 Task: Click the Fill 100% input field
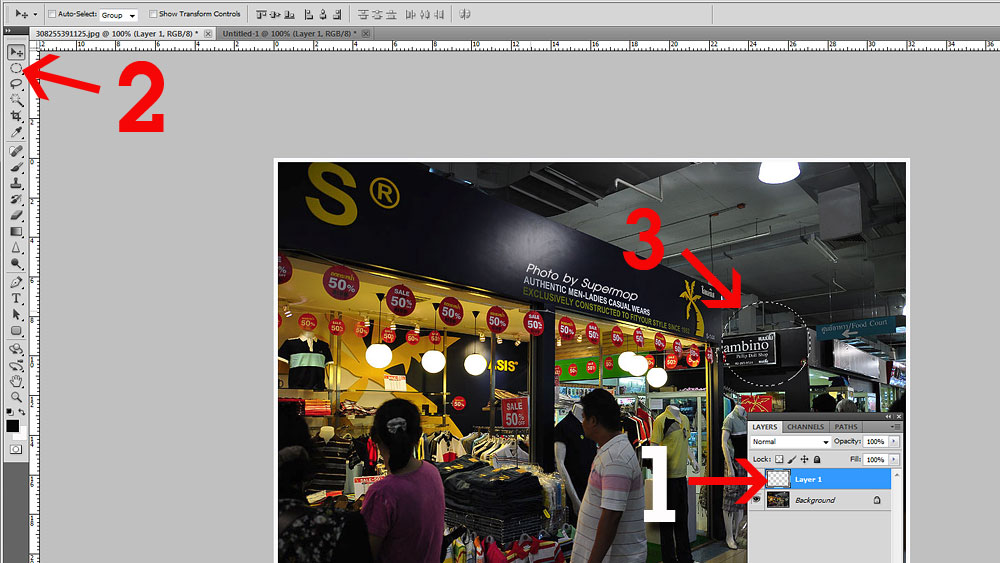[x=876, y=460]
